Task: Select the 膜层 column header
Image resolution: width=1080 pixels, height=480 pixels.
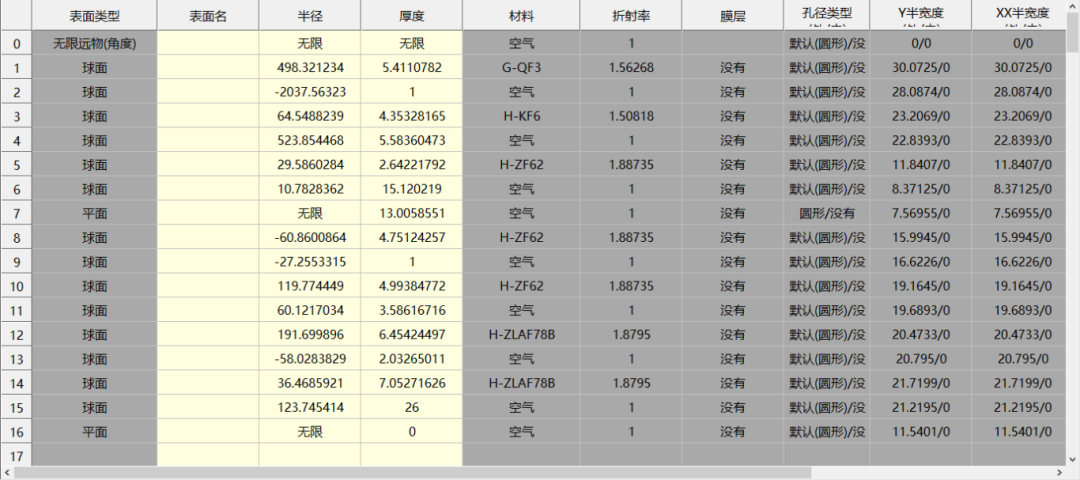Action: click(733, 15)
